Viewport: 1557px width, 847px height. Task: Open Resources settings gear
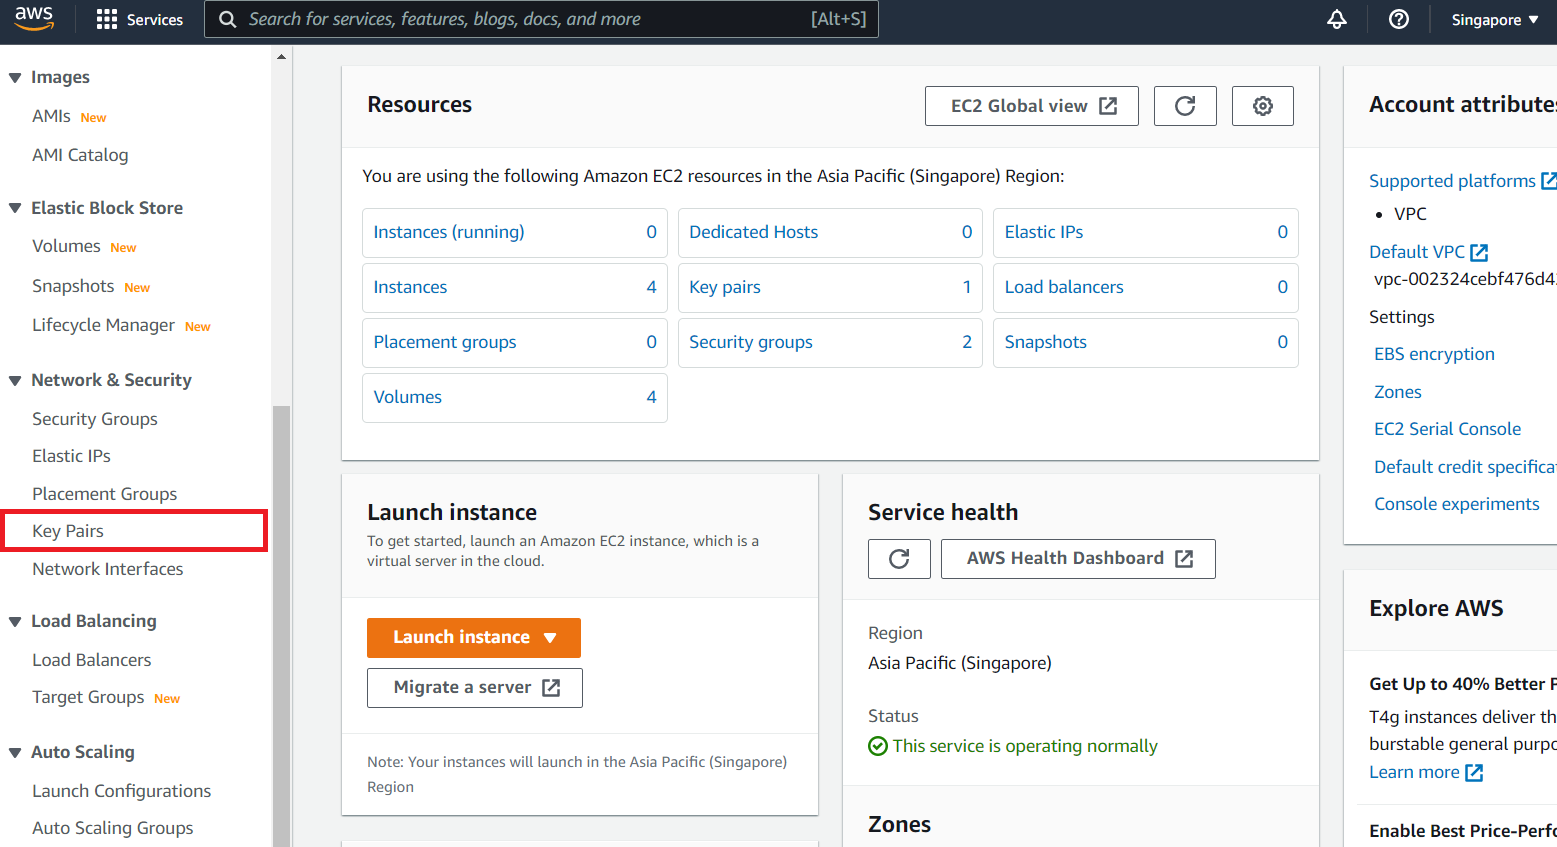click(x=1263, y=106)
